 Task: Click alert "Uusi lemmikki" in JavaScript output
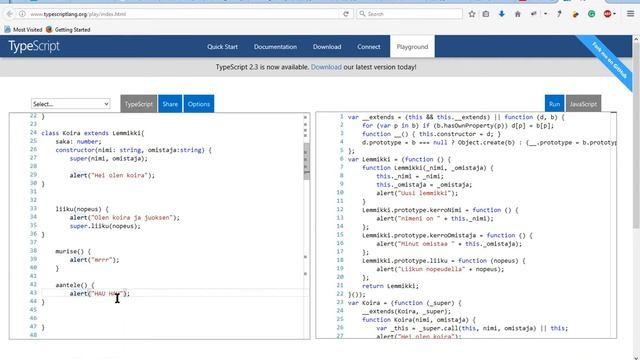417,193
